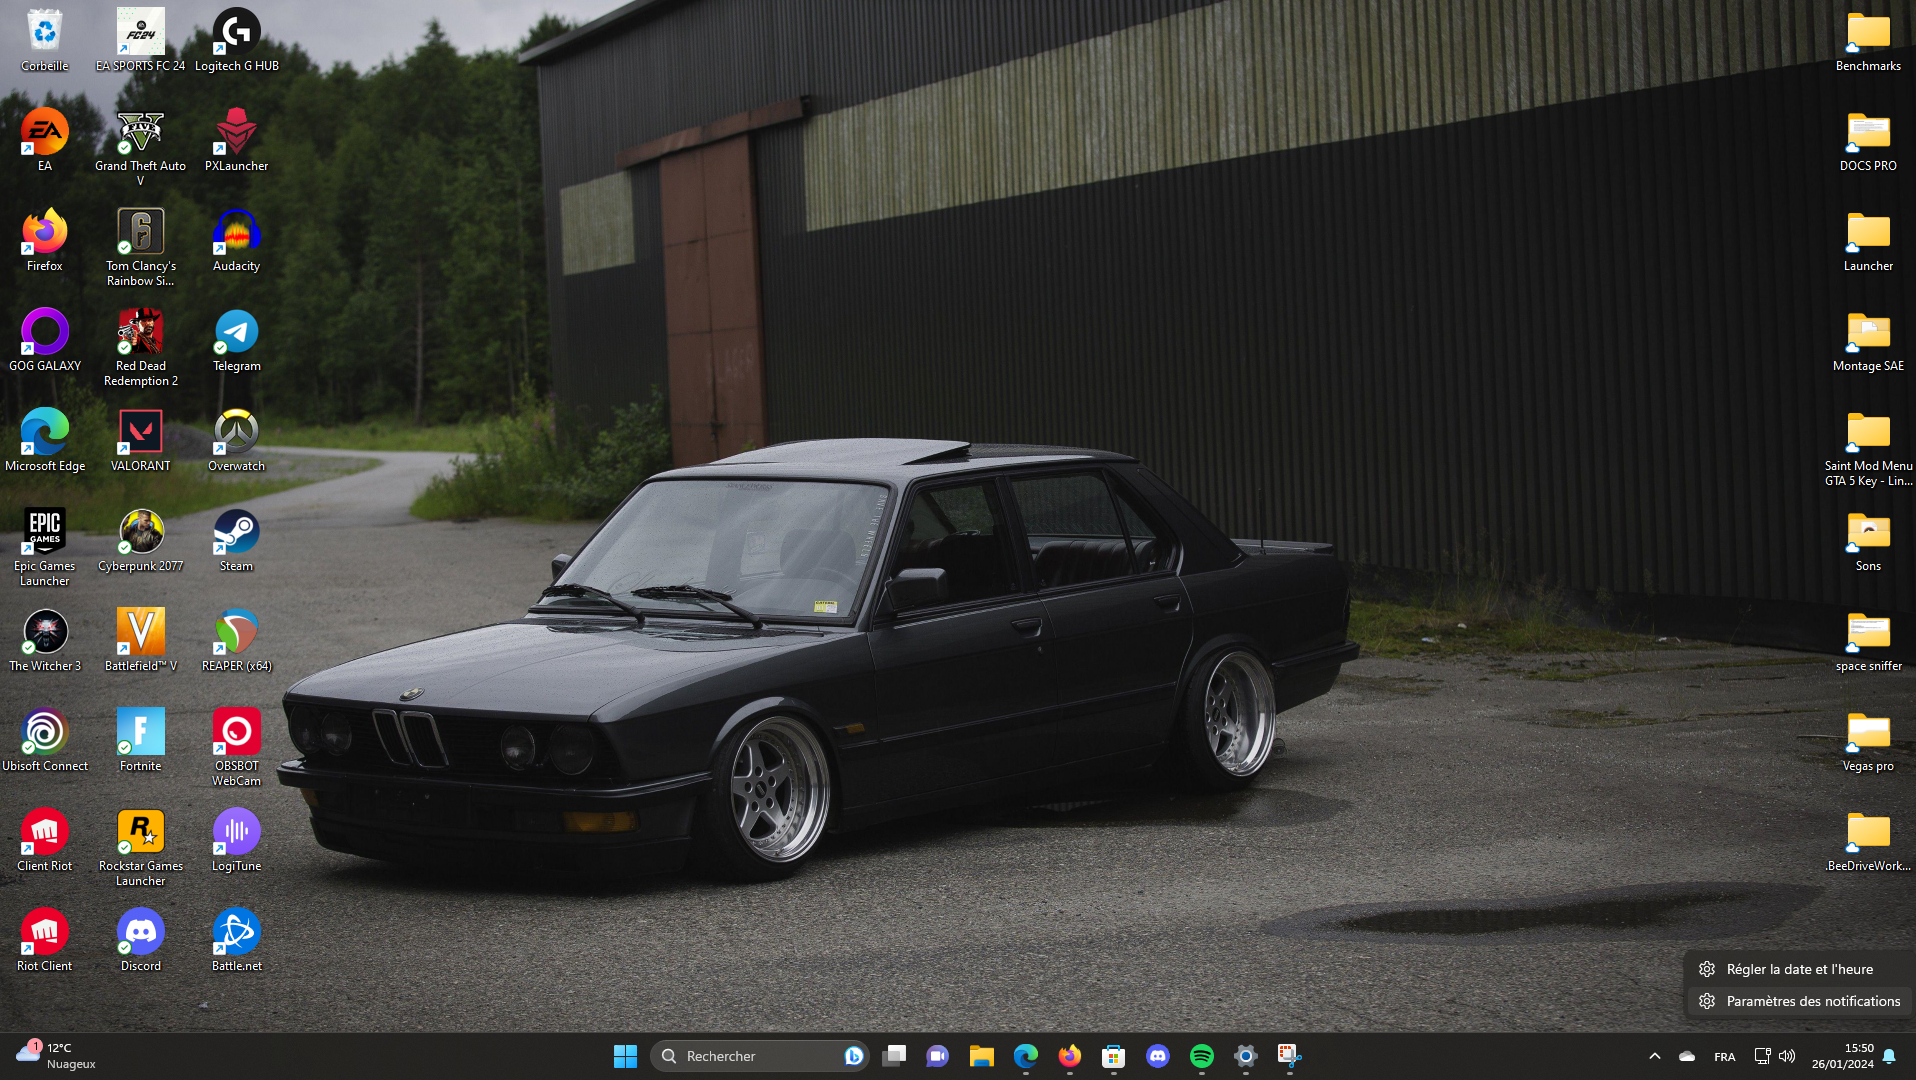Choose Régler la date et l'heure
1916x1080 pixels.
tap(1799, 969)
